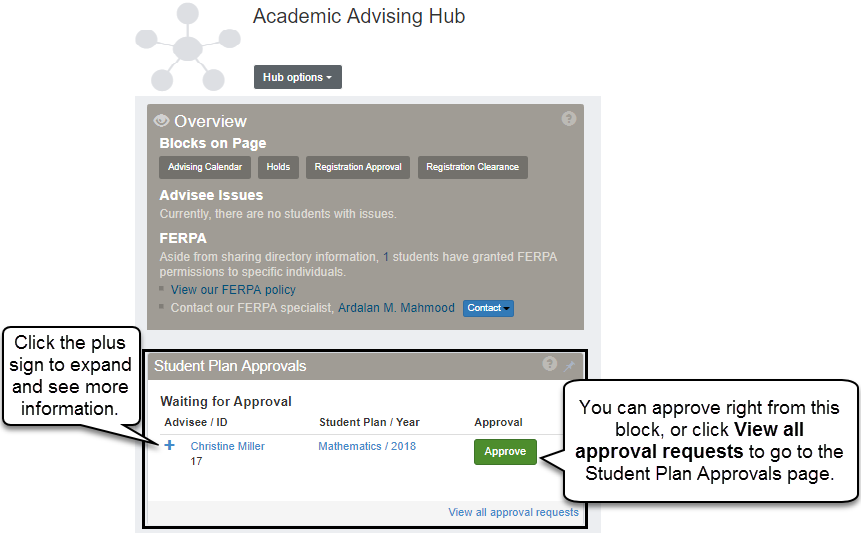Open the FERPA specialist Contact dropdown
This screenshot has height=533, width=861.
coord(488,308)
